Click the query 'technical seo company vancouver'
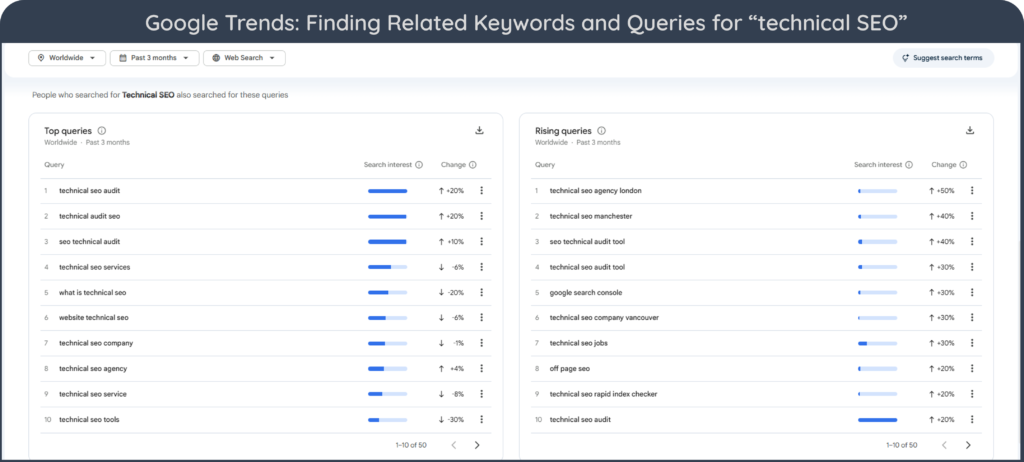This screenshot has height=462, width=1024. 604,318
